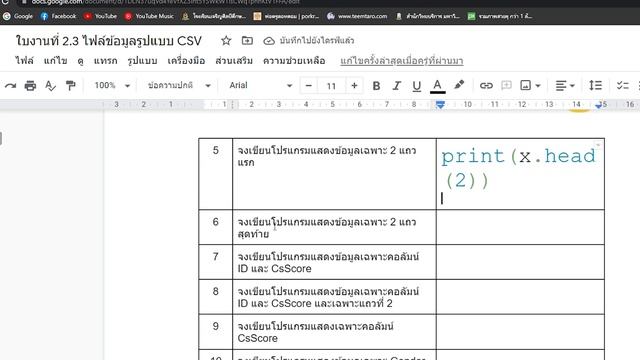Toggle underline formatting
The width and height of the screenshot is (640, 360).
coord(416,86)
